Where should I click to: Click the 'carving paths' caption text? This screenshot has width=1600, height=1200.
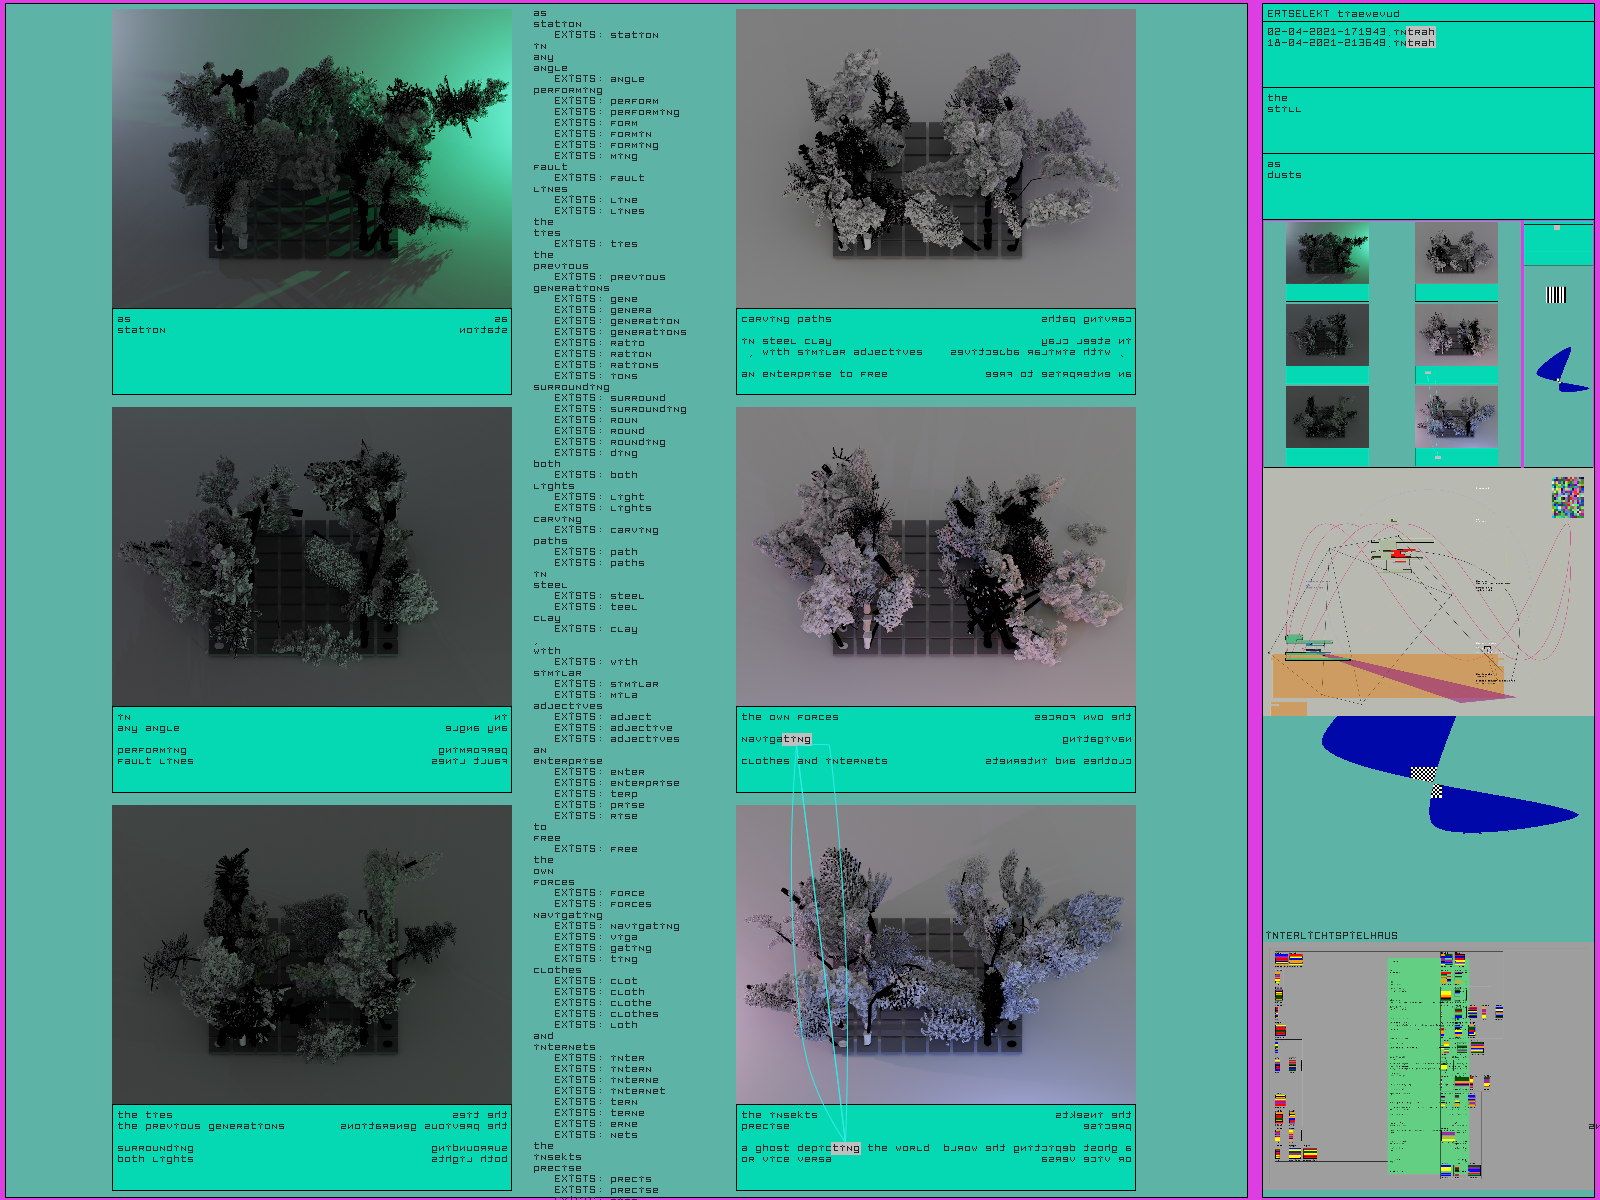pos(786,320)
